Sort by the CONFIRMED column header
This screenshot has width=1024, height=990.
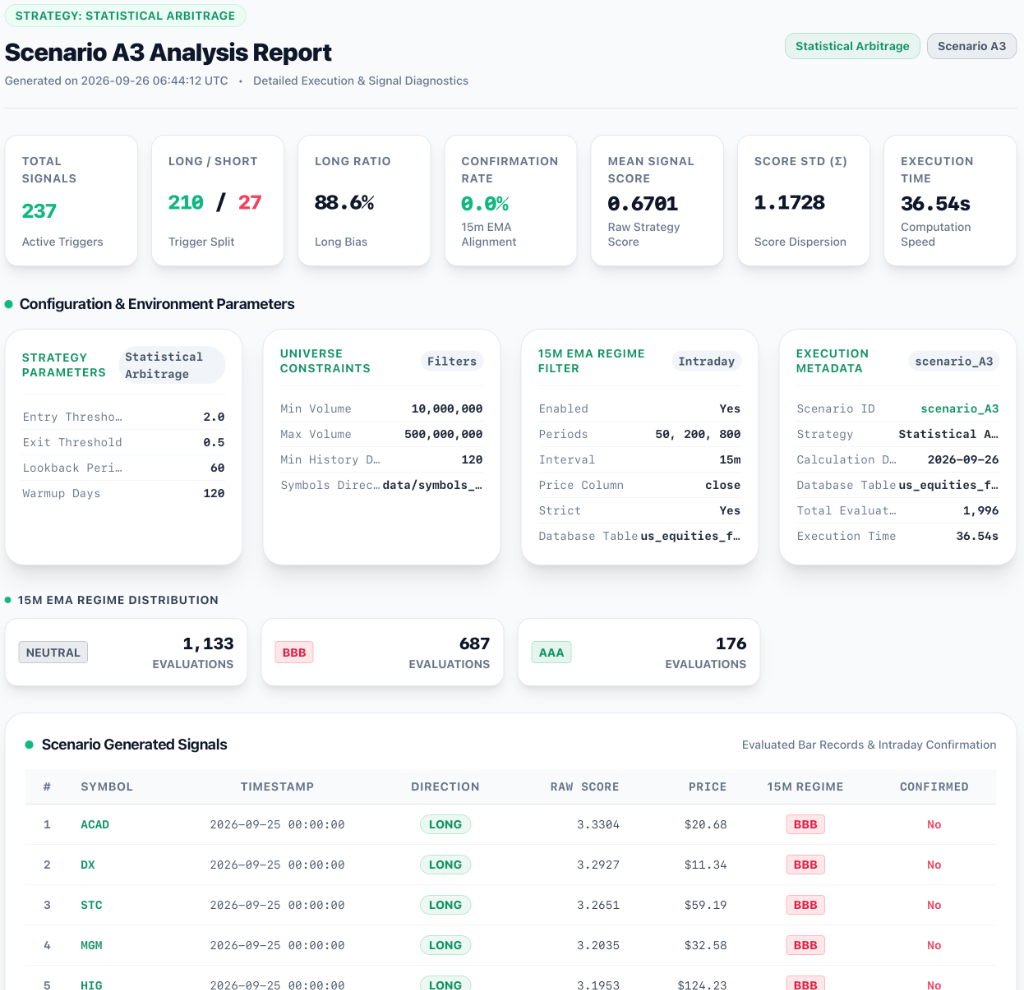tap(934, 787)
